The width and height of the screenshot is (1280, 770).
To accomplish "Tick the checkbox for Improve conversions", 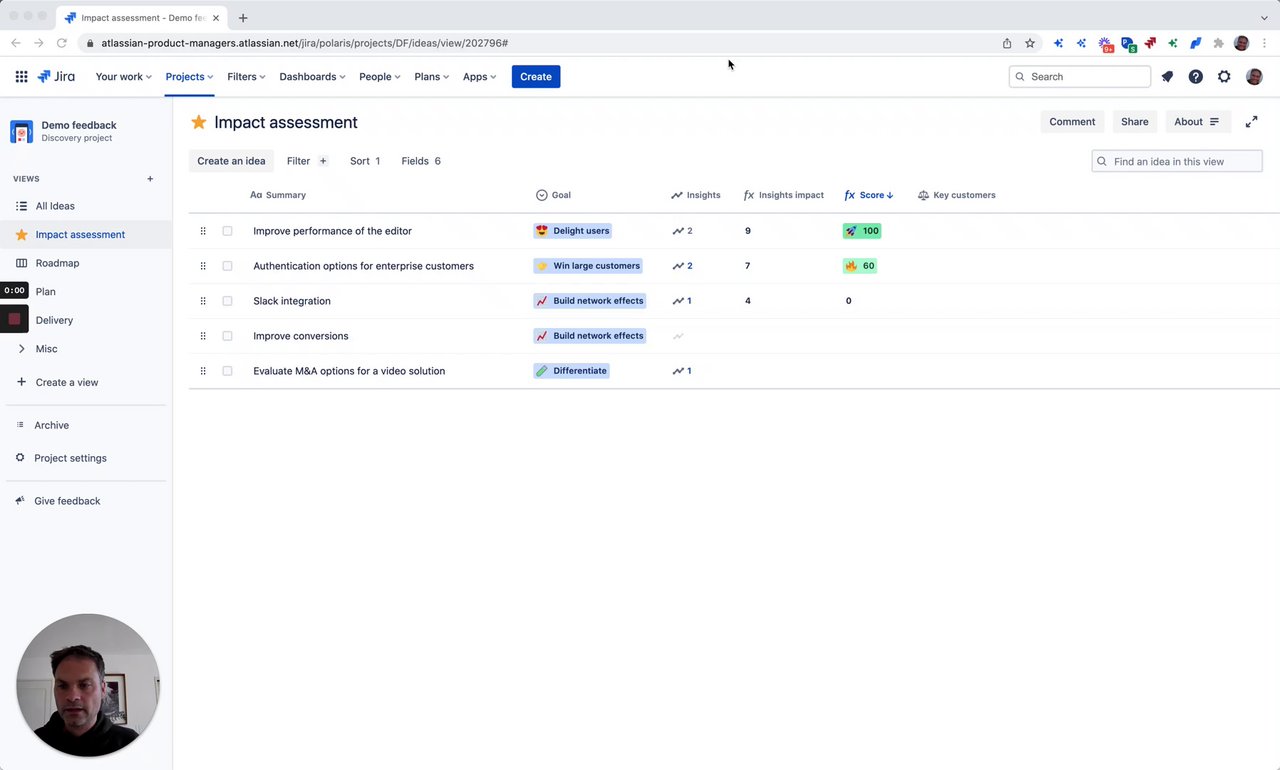I will coord(227,336).
